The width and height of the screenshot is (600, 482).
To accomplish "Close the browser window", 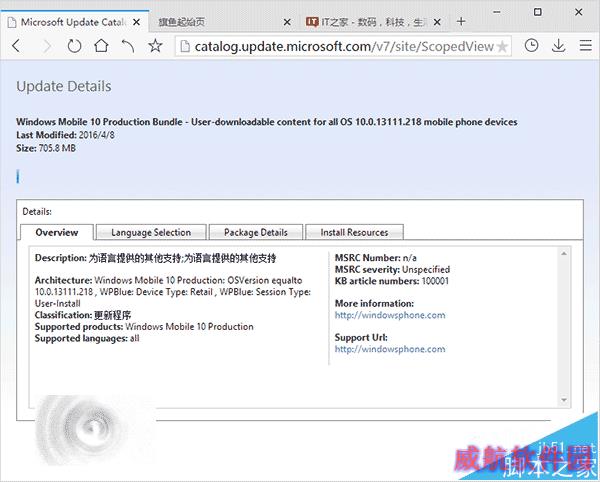I will 579,12.
